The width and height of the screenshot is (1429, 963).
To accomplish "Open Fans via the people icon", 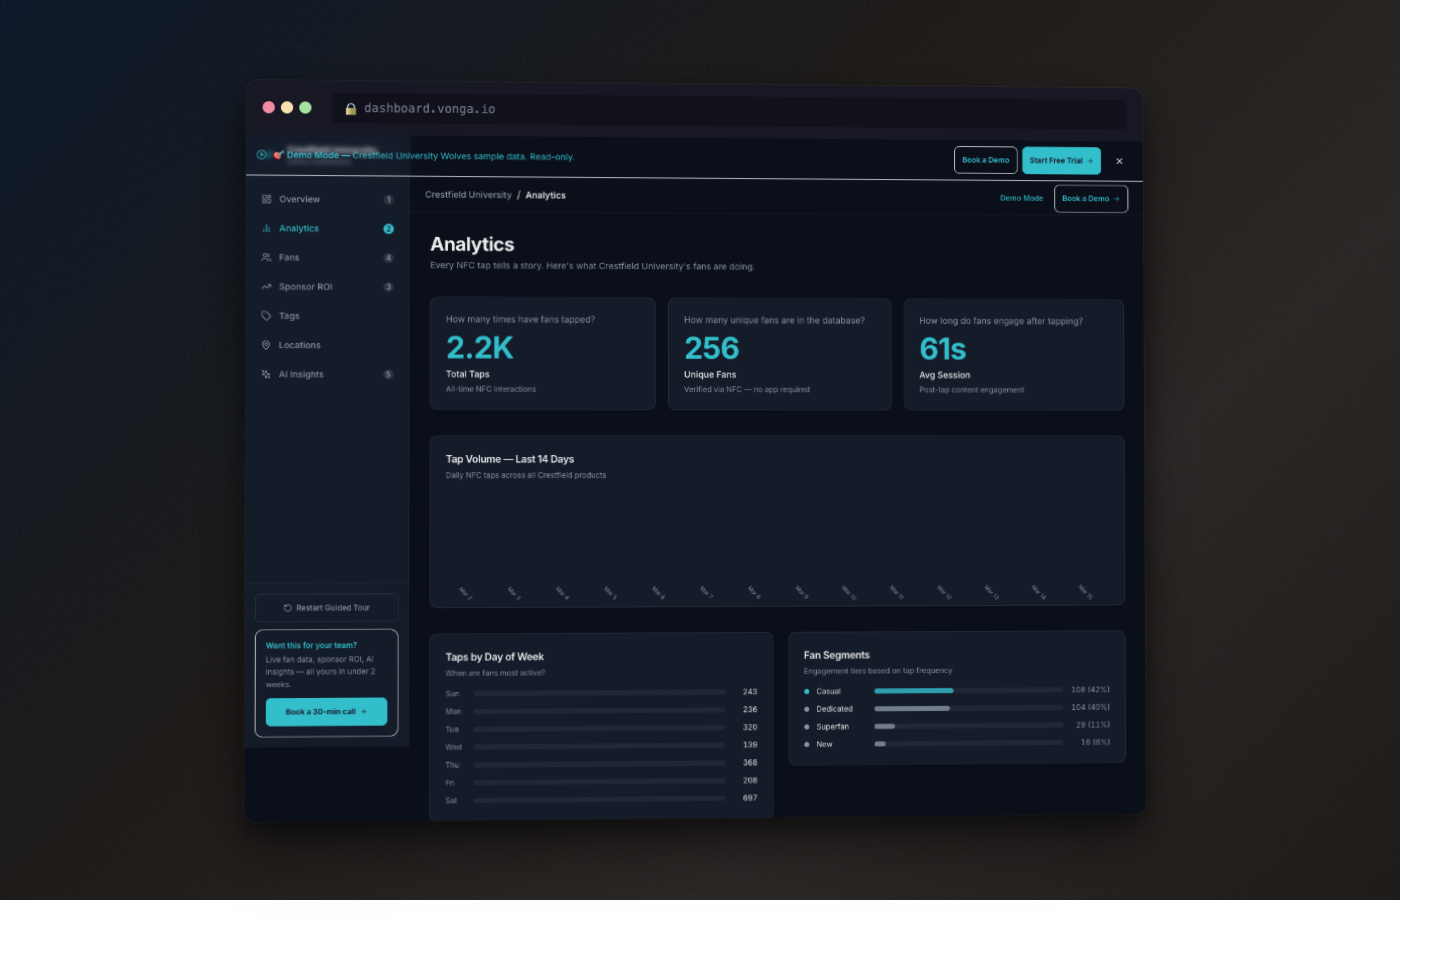I will pyautogui.click(x=265, y=257).
